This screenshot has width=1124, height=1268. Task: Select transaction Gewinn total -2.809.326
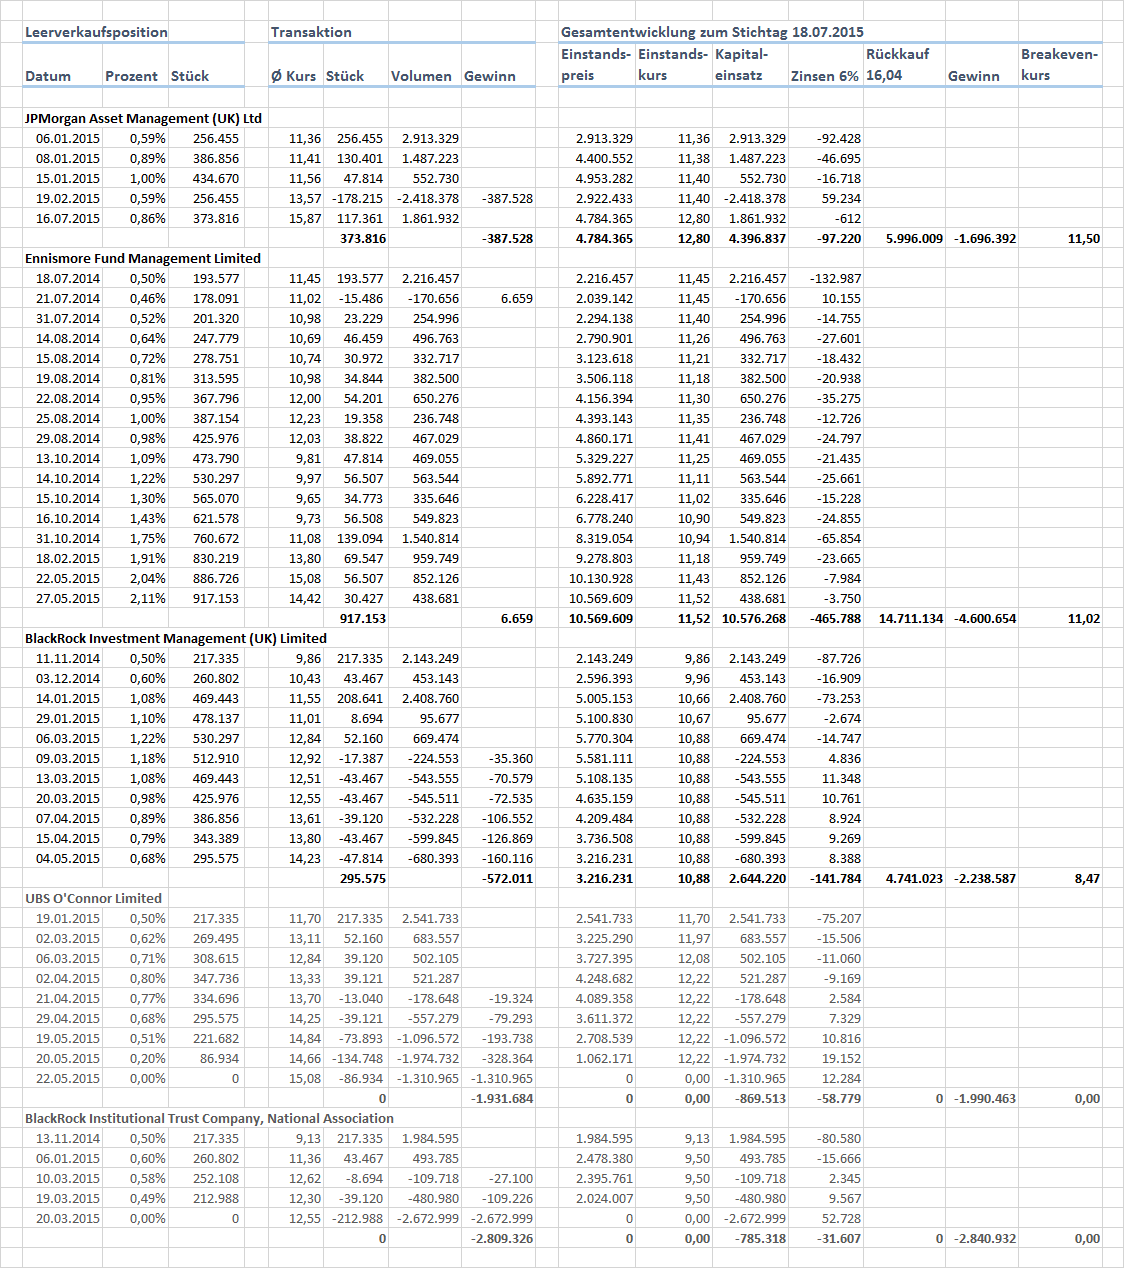[502, 1238]
